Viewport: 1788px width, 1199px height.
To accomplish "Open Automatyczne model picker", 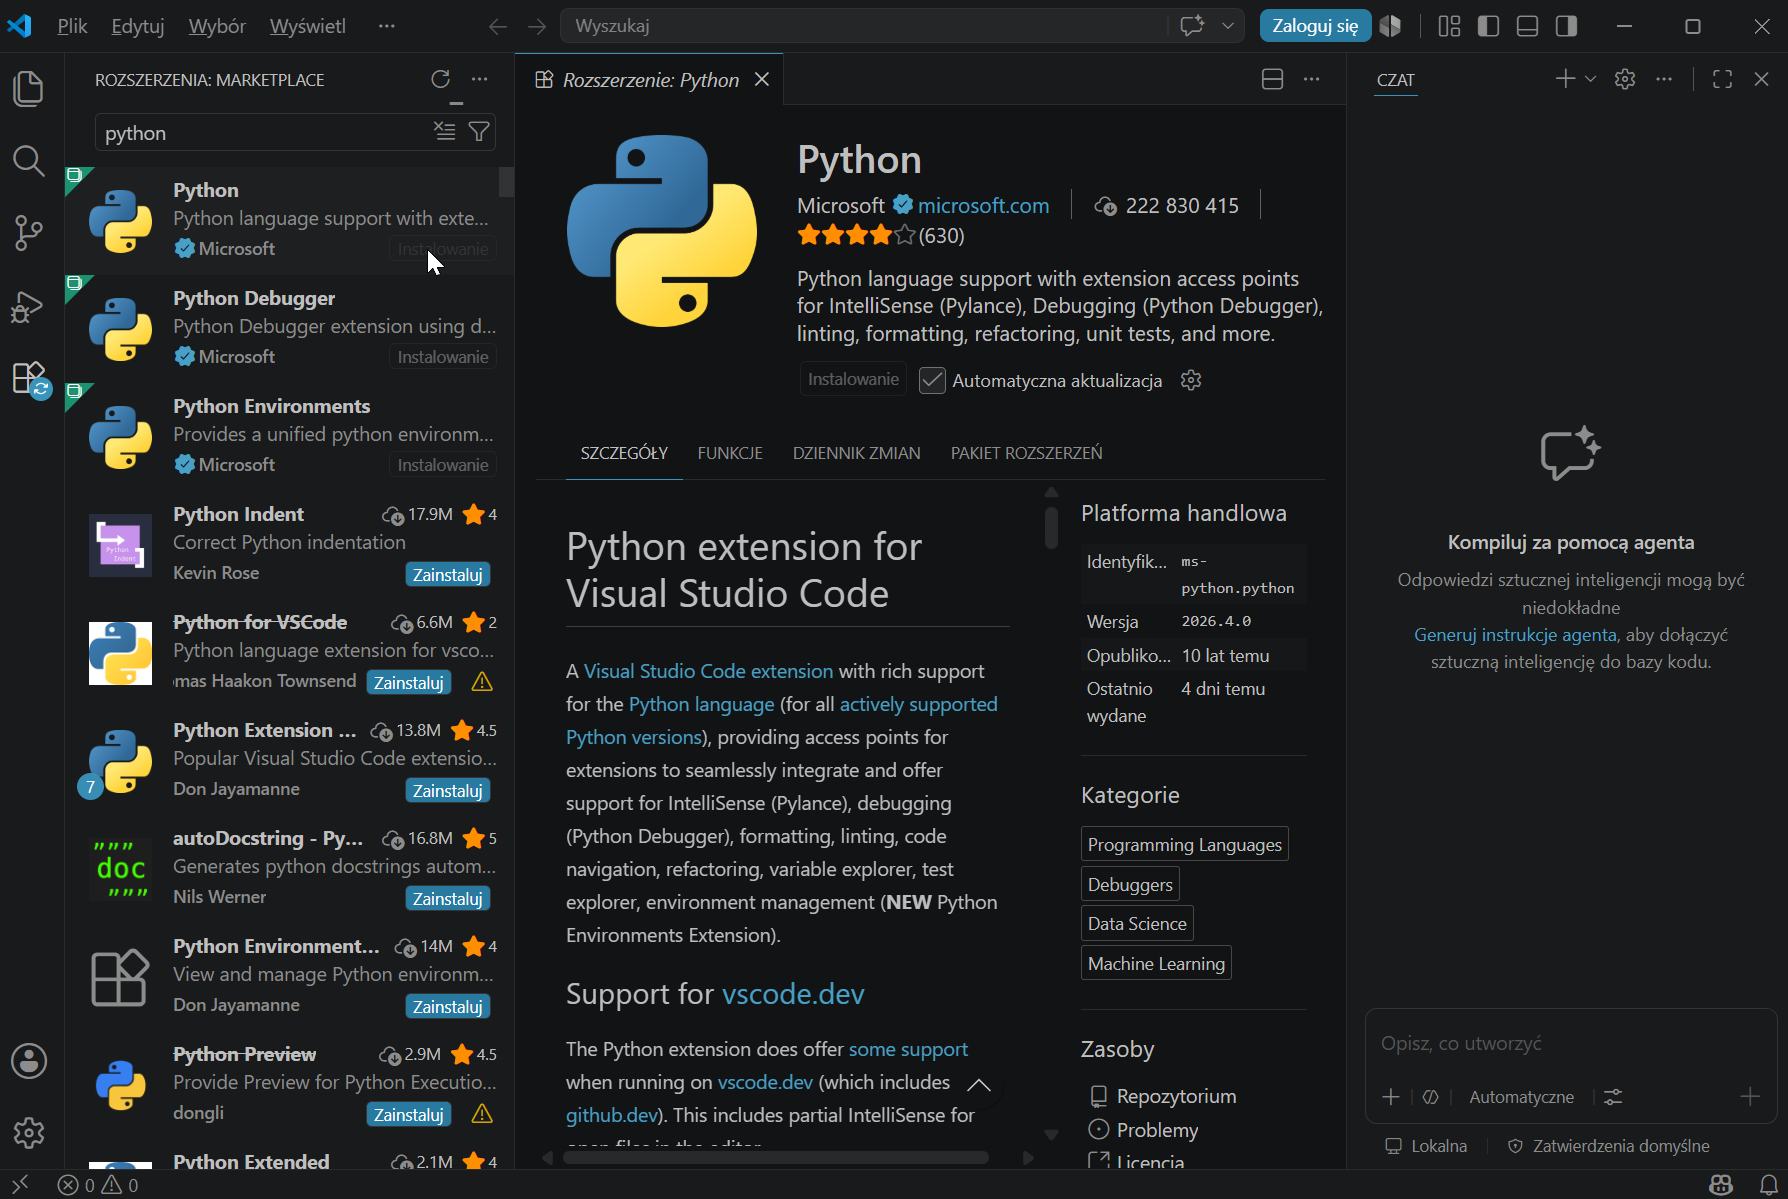I will pos(1521,1097).
